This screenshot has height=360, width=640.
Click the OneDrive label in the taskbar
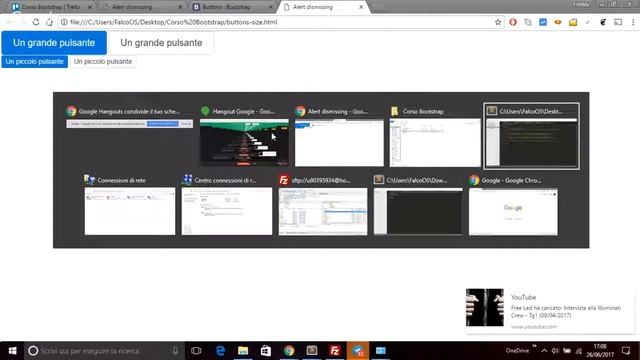tap(517, 351)
